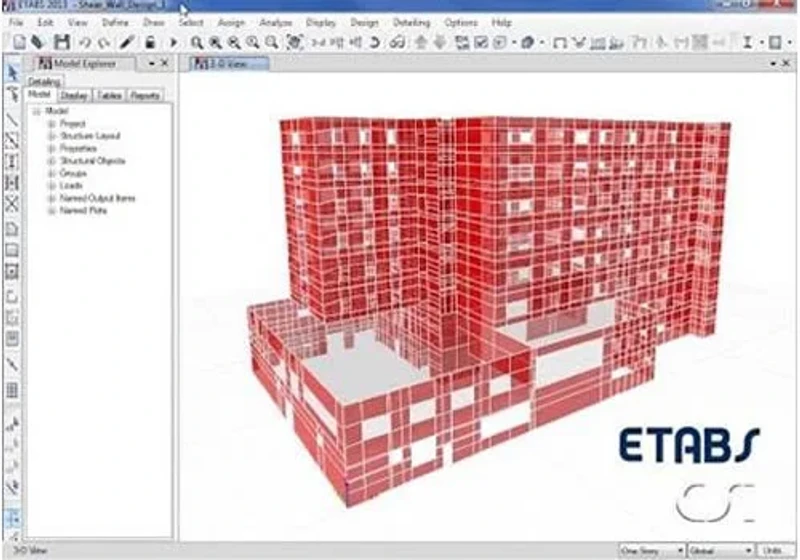Select the pointer Select Object tool
This screenshot has width=800, height=560.
(x=12, y=73)
